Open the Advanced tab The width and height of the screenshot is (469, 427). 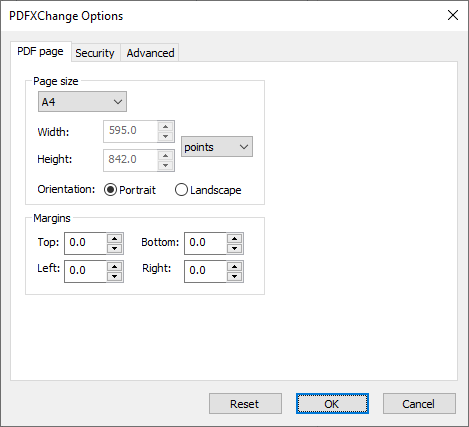coord(150,53)
